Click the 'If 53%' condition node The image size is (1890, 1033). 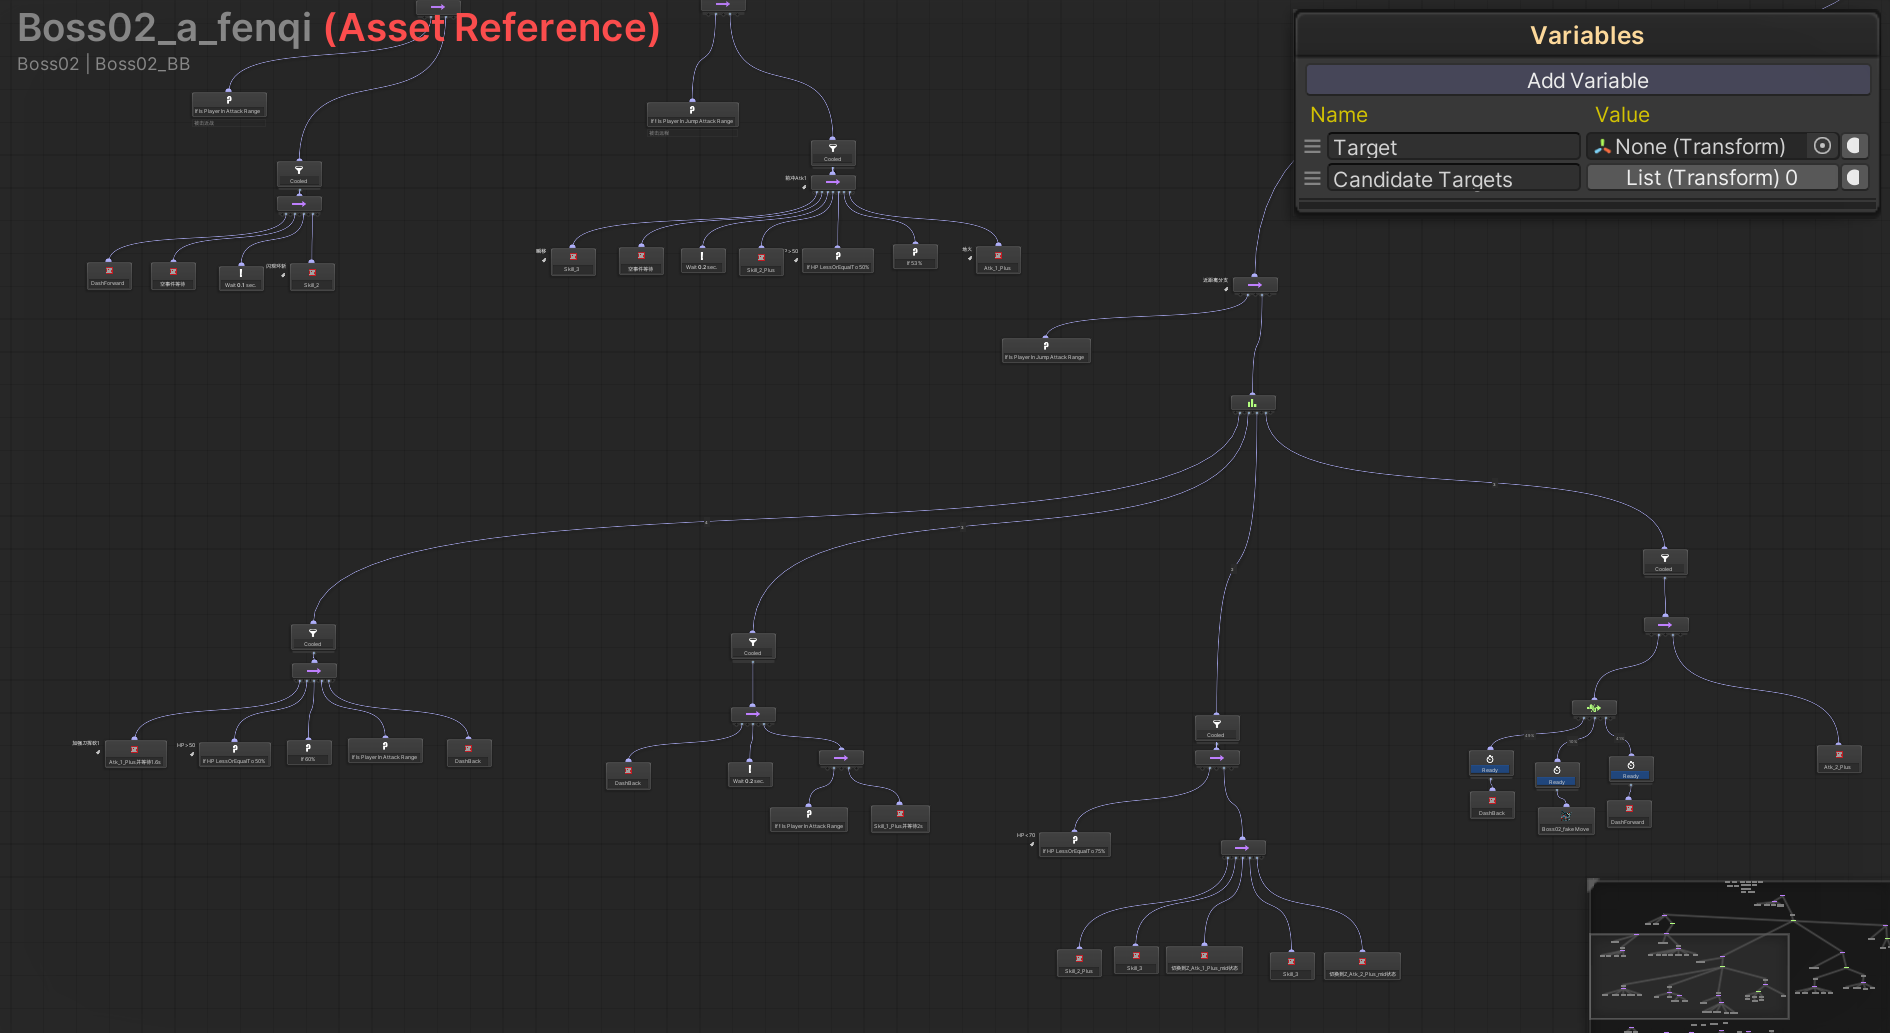pos(914,256)
